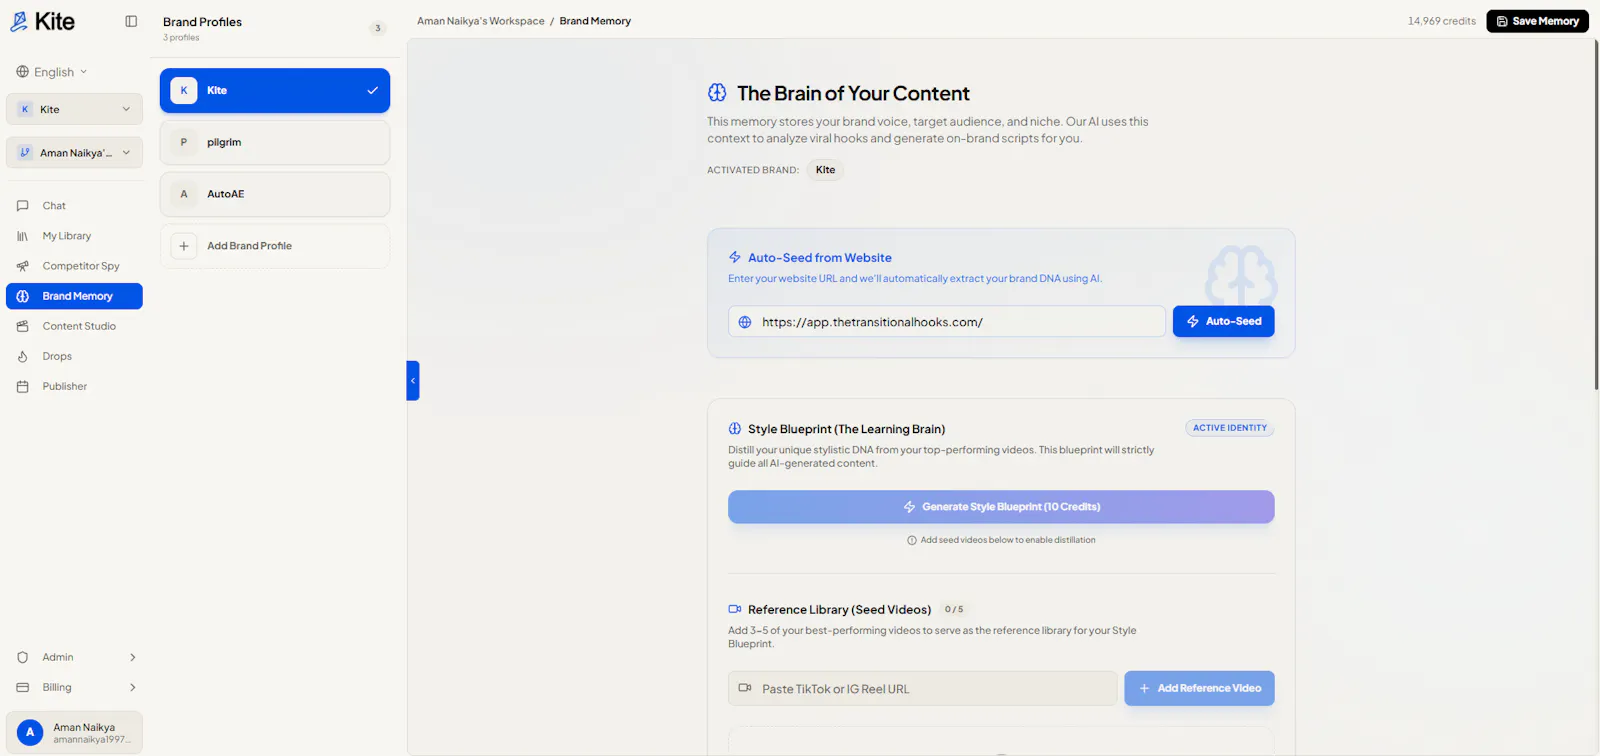Click Add Brand Profile
Screen dimensions: 1600x756
[275, 246]
